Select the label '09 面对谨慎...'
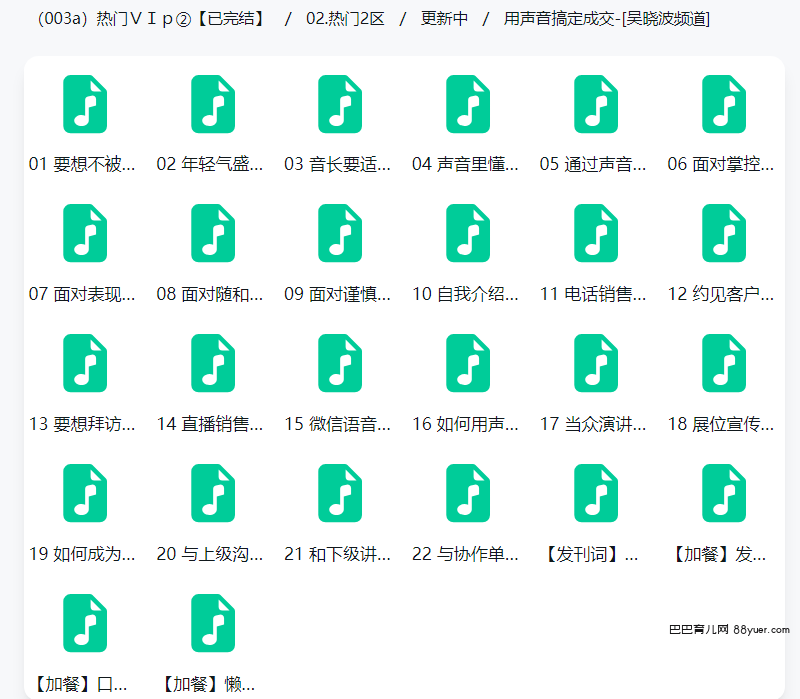Image resolution: width=800 pixels, height=699 pixels. 337,294
